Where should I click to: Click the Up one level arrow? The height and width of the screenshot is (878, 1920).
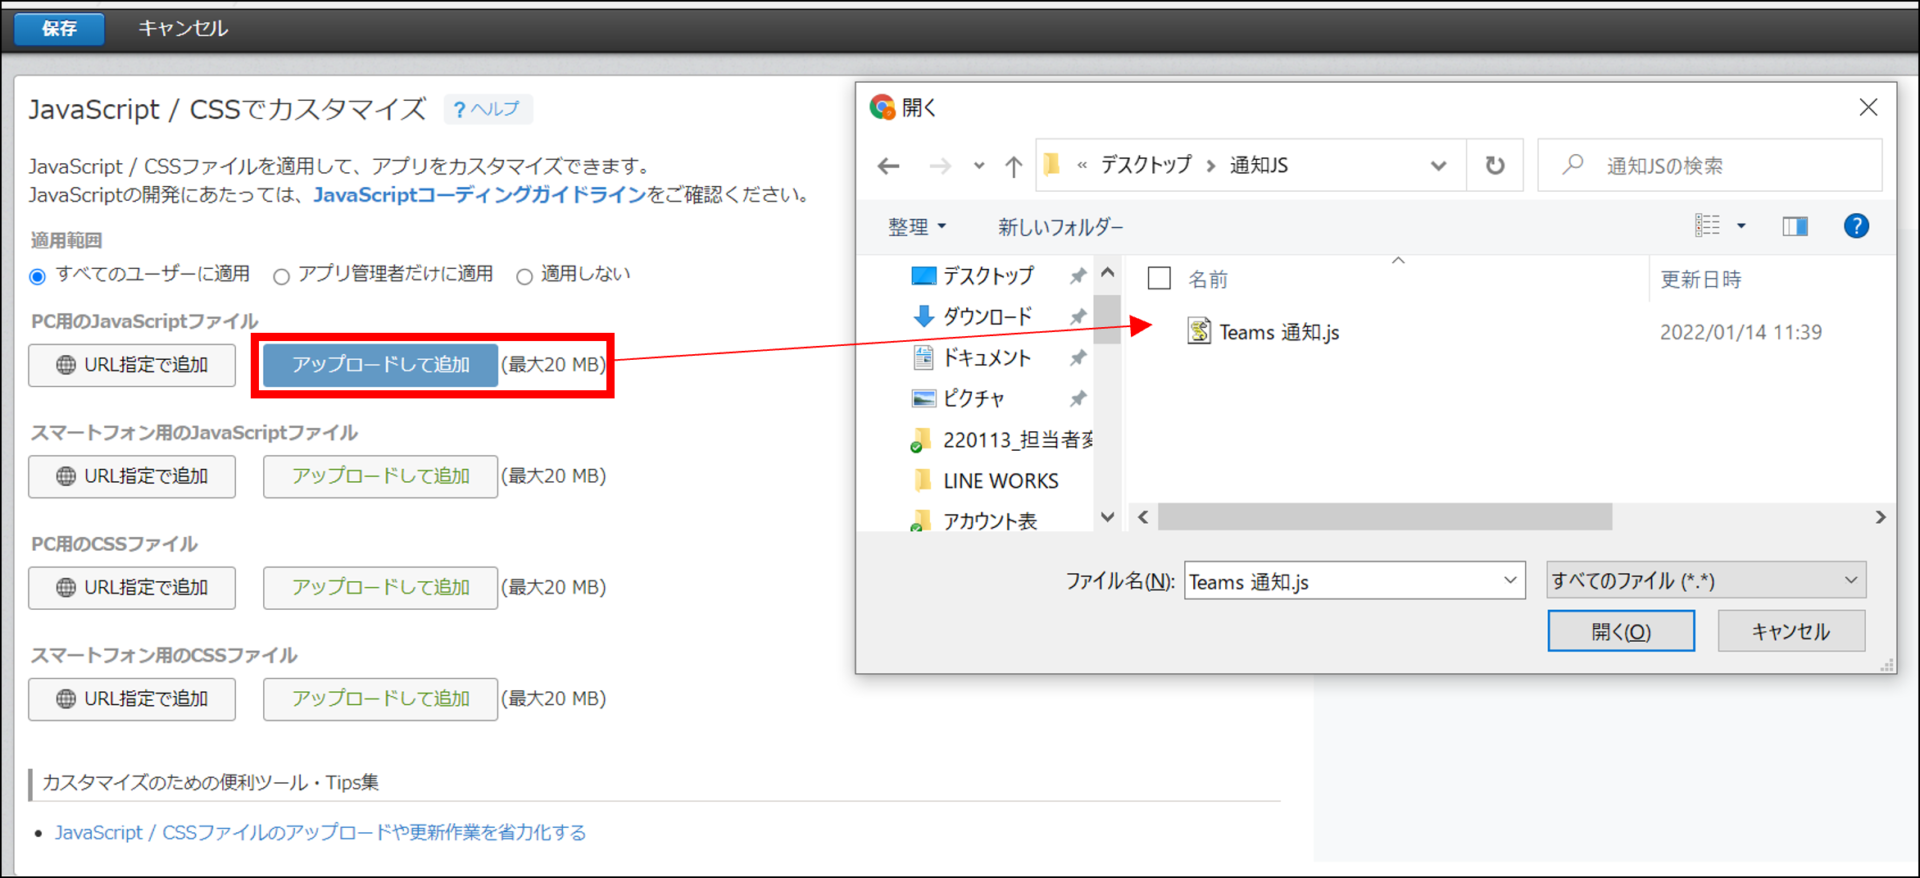[x=1013, y=166]
